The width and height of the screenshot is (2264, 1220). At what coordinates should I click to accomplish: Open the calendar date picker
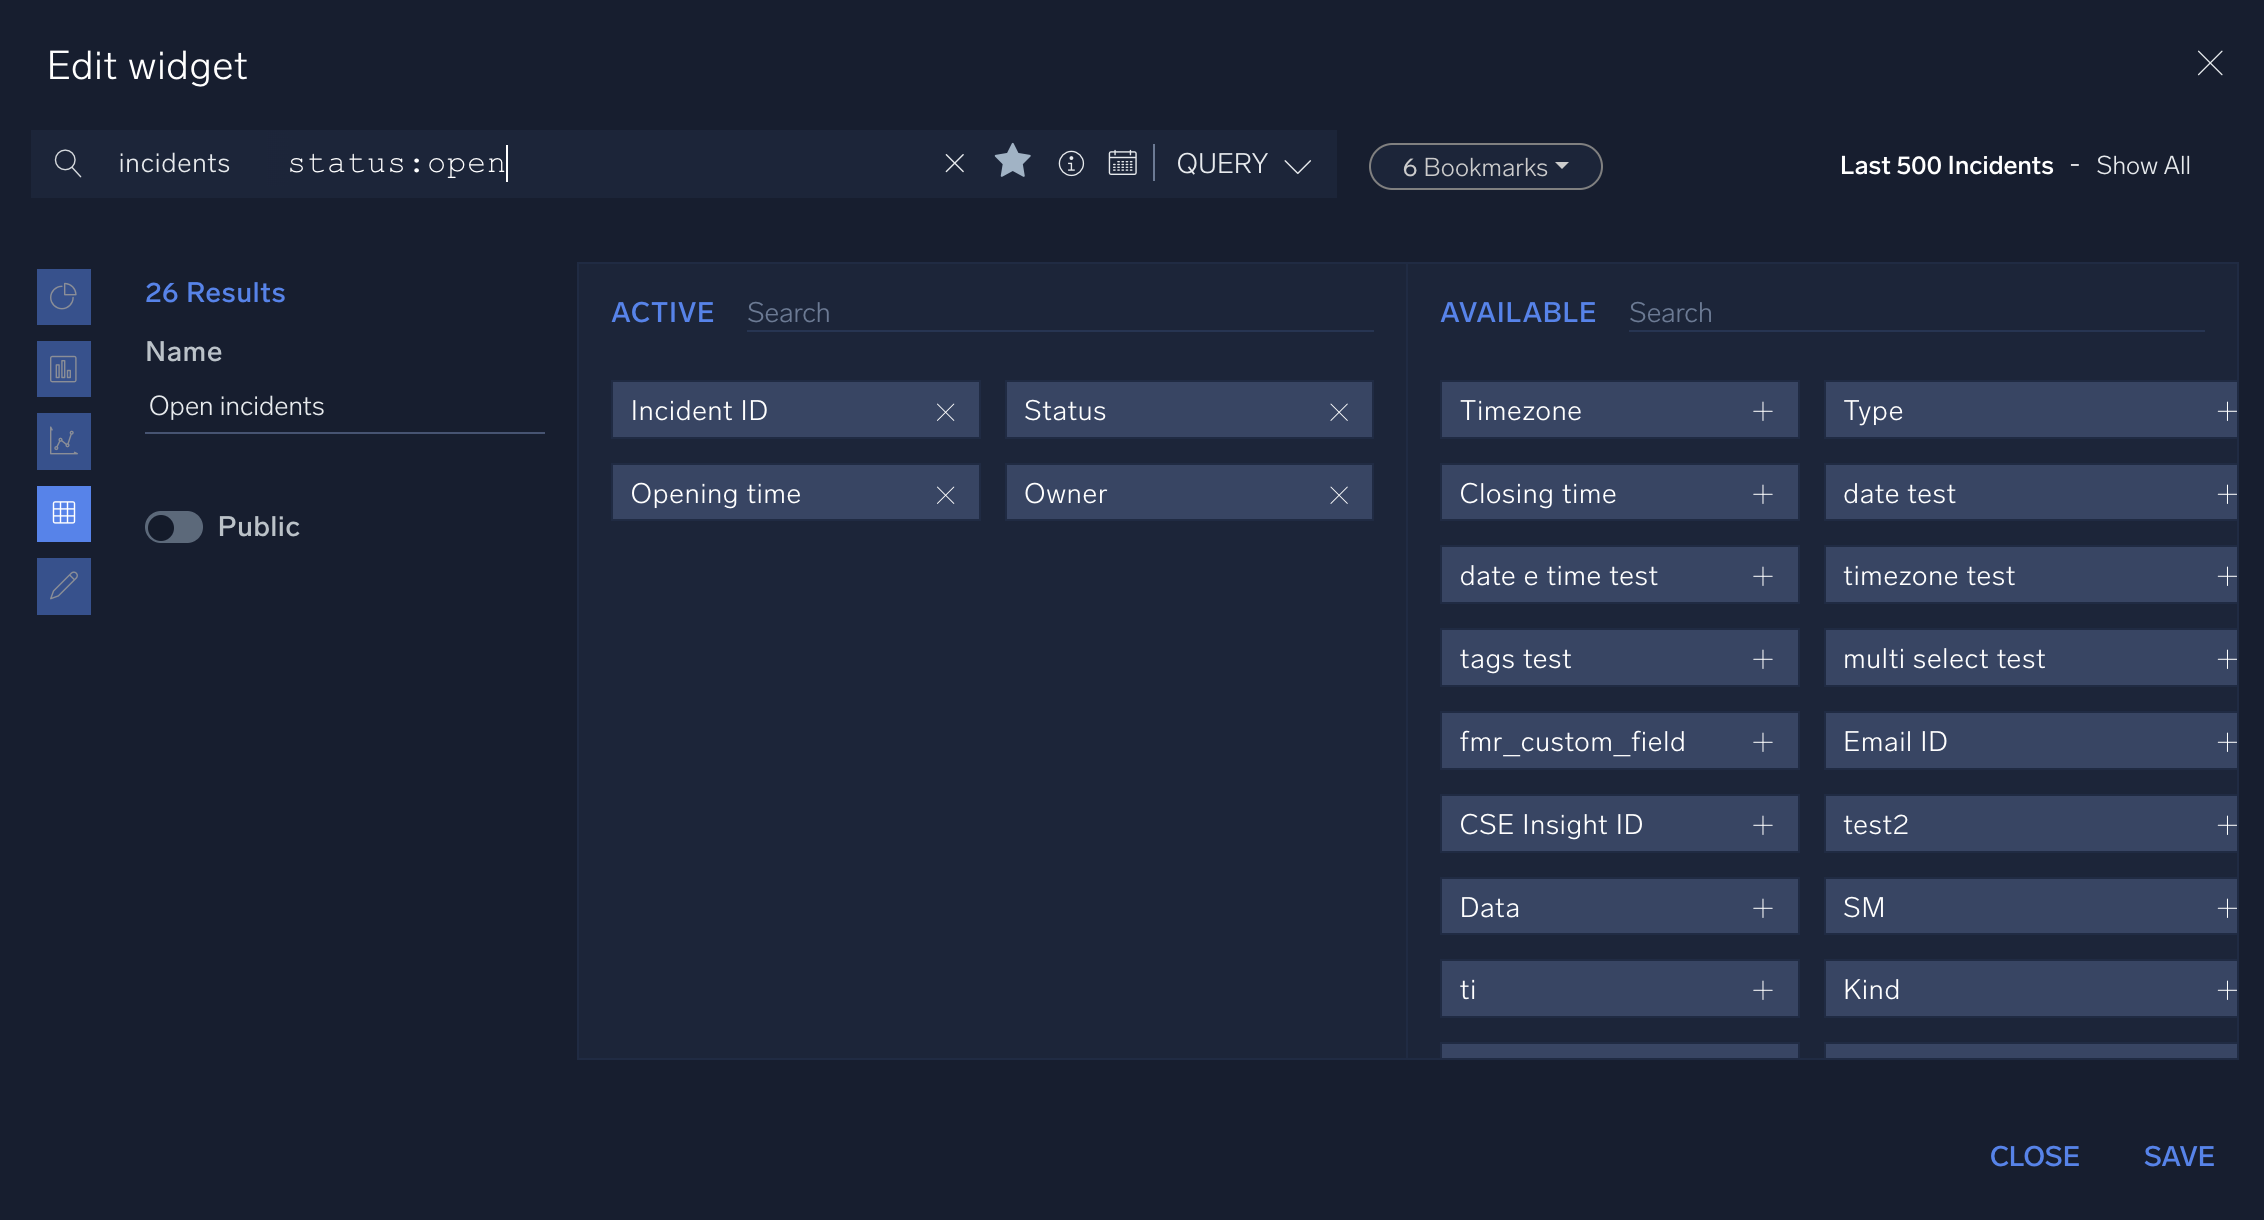[1122, 163]
